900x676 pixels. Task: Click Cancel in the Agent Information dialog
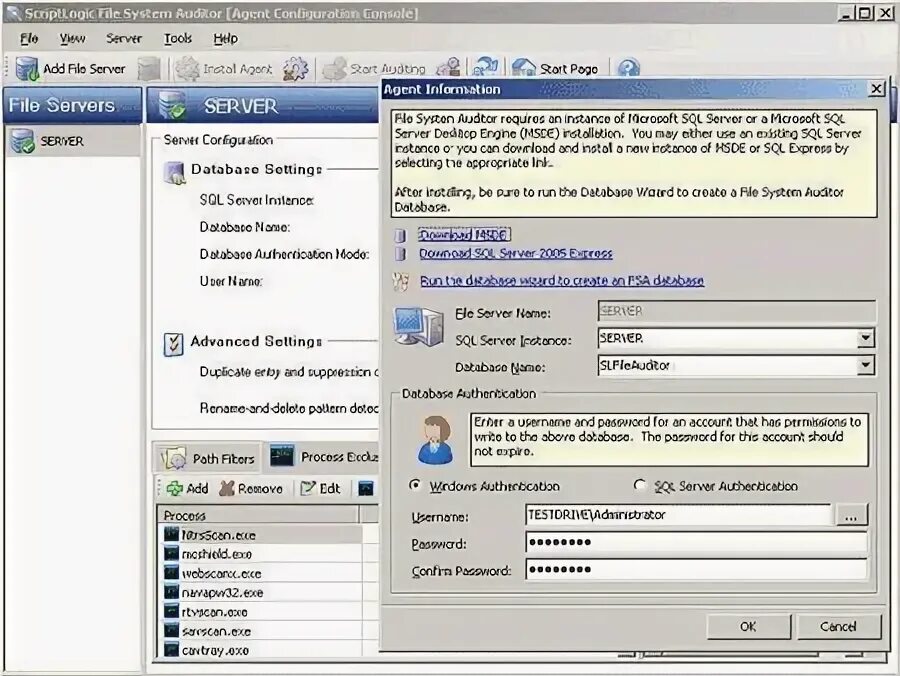(839, 627)
